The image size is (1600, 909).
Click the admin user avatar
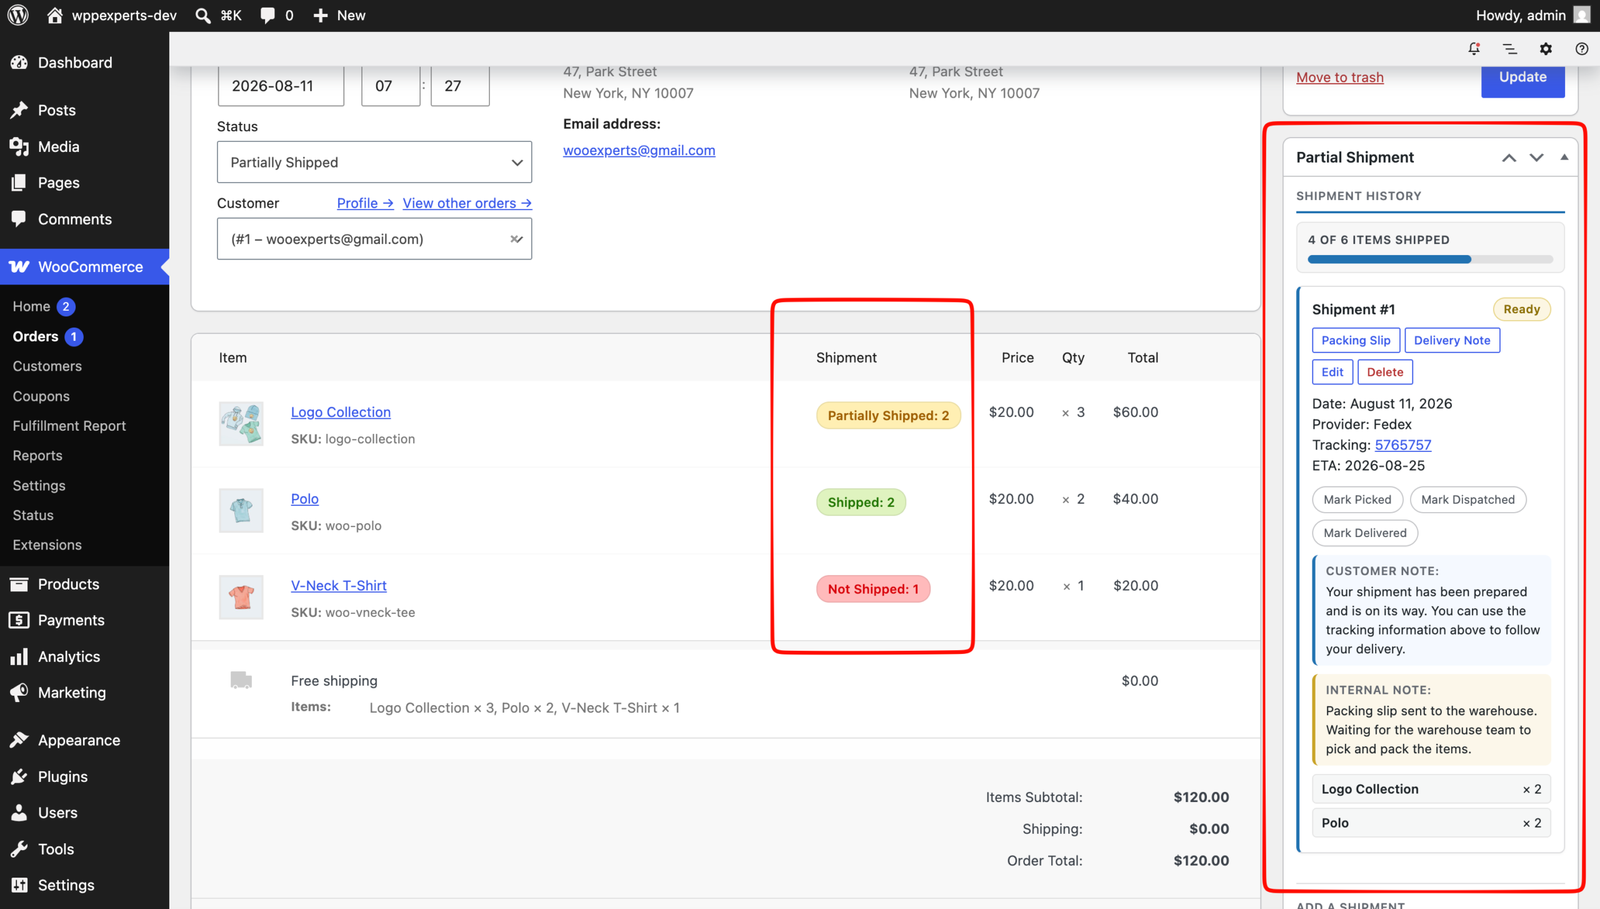coord(1582,15)
